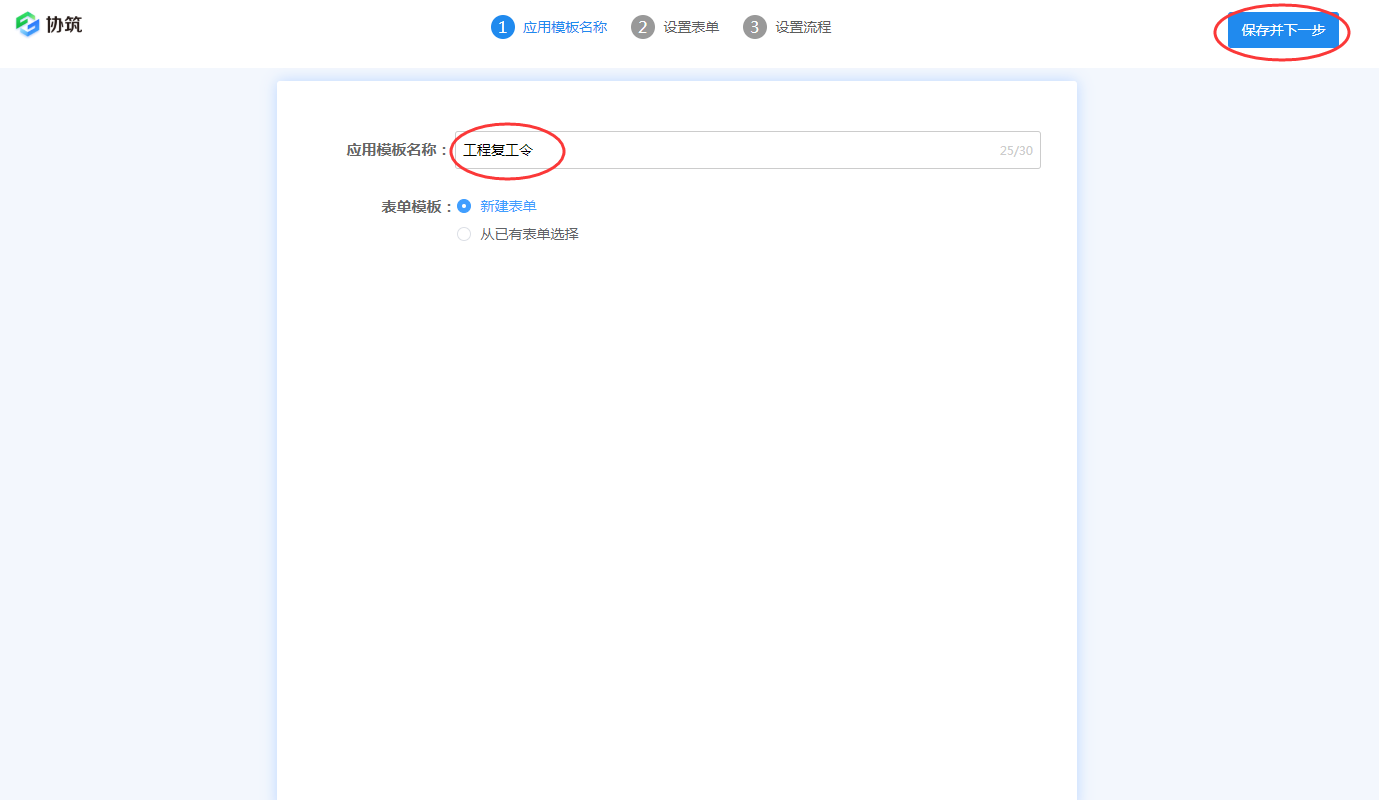1379x800 pixels.
Task: Click the grey circle beside 设置表单
Action: point(642,27)
